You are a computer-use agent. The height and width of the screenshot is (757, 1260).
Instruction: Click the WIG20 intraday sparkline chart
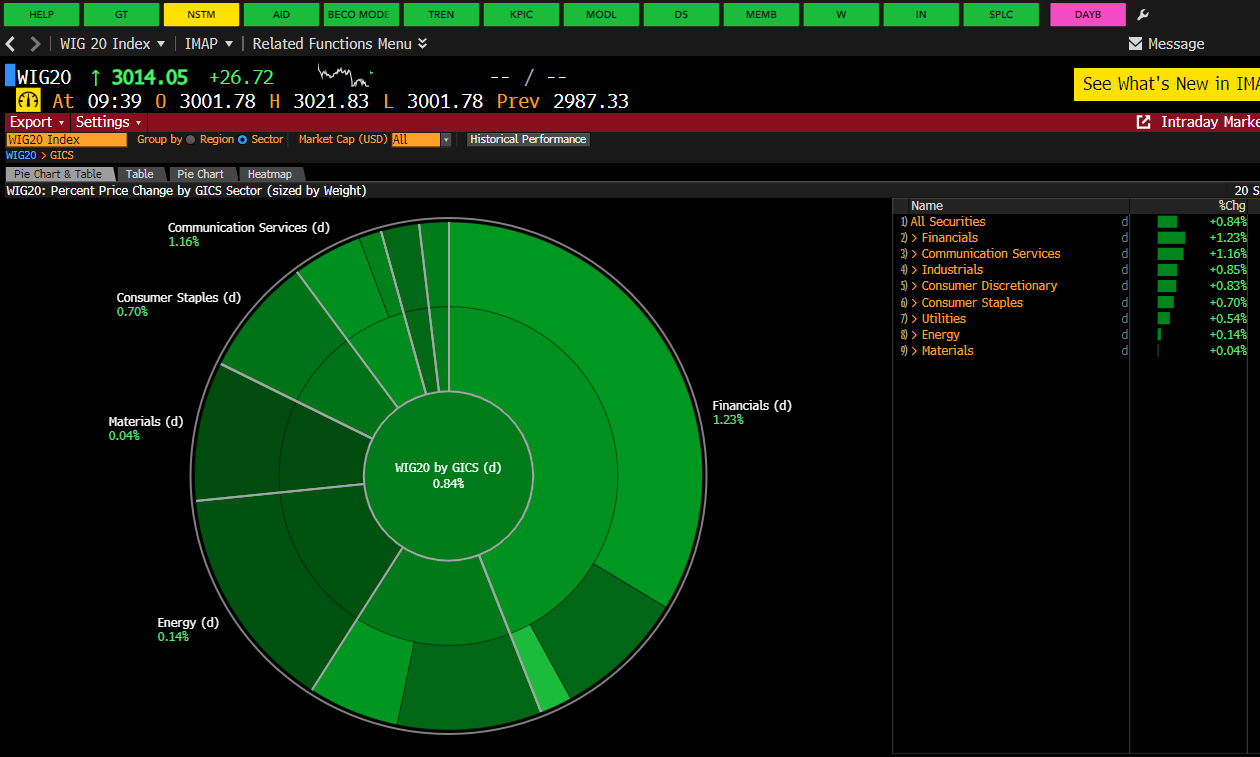344,74
